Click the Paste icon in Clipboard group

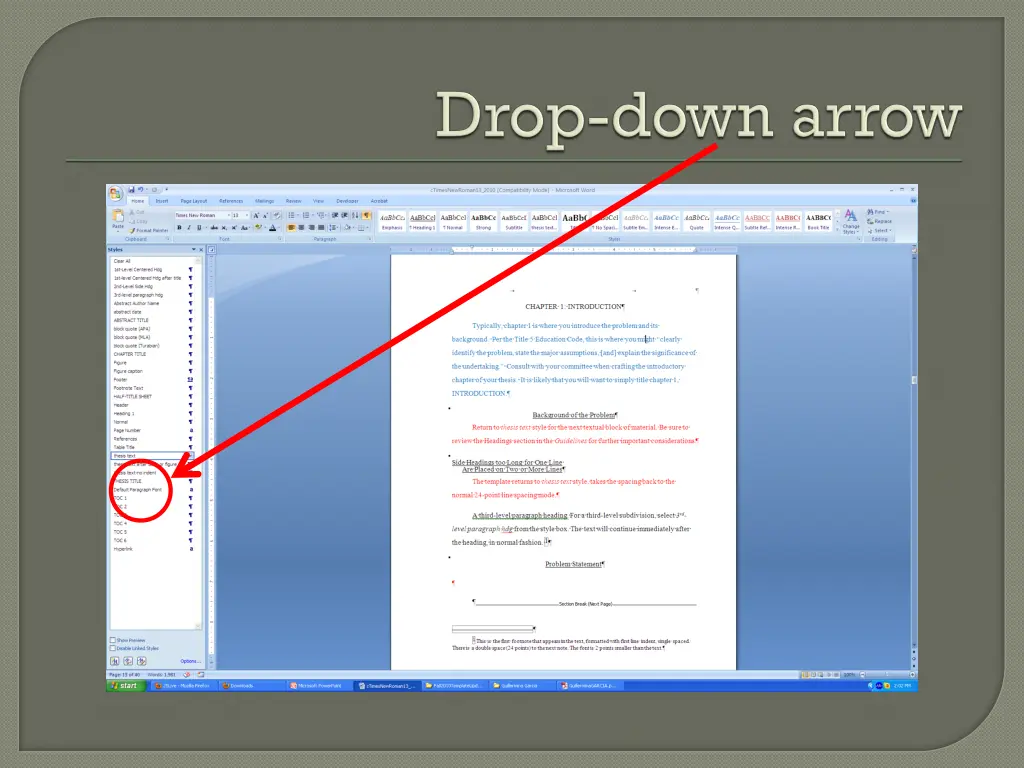(x=117, y=222)
